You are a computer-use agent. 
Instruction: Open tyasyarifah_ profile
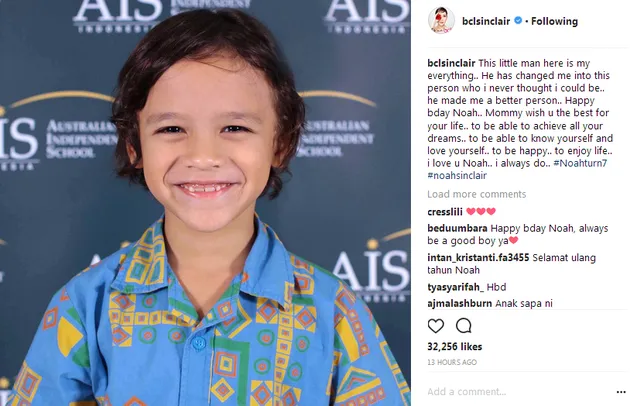(x=456, y=287)
